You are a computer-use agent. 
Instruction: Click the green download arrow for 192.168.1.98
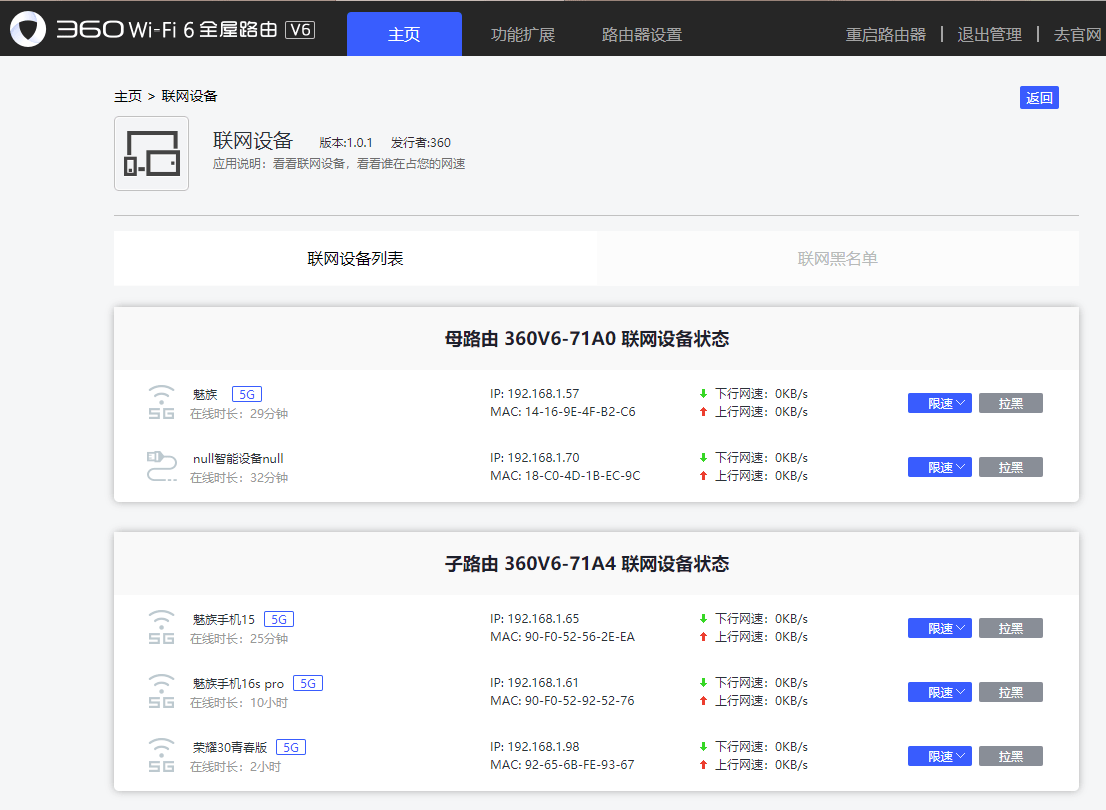click(x=703, y=746)
